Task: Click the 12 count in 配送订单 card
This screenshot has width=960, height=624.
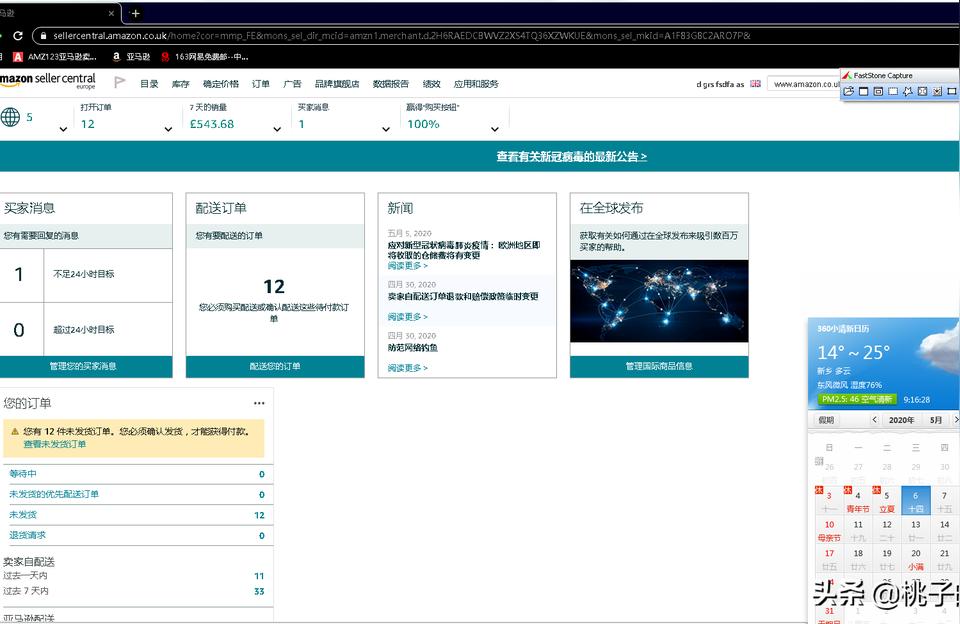Action: point(274,287)
